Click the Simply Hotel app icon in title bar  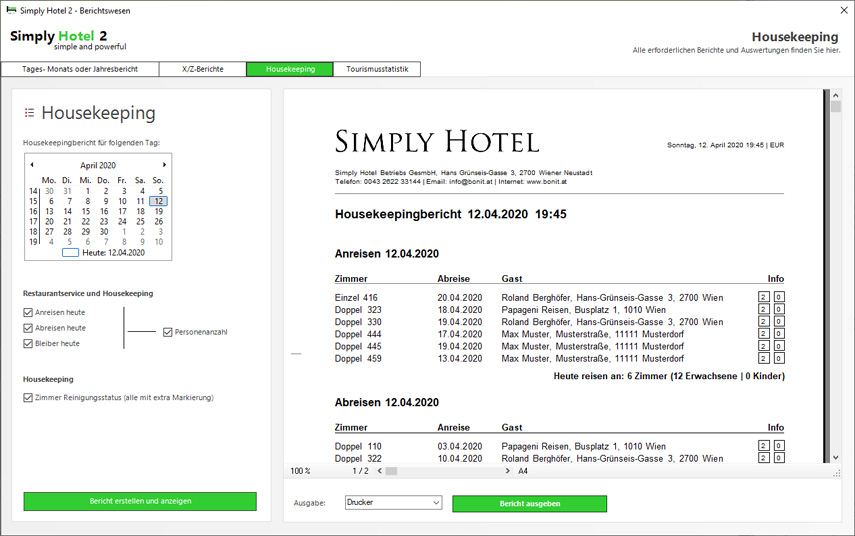click(x=11, y=10)
